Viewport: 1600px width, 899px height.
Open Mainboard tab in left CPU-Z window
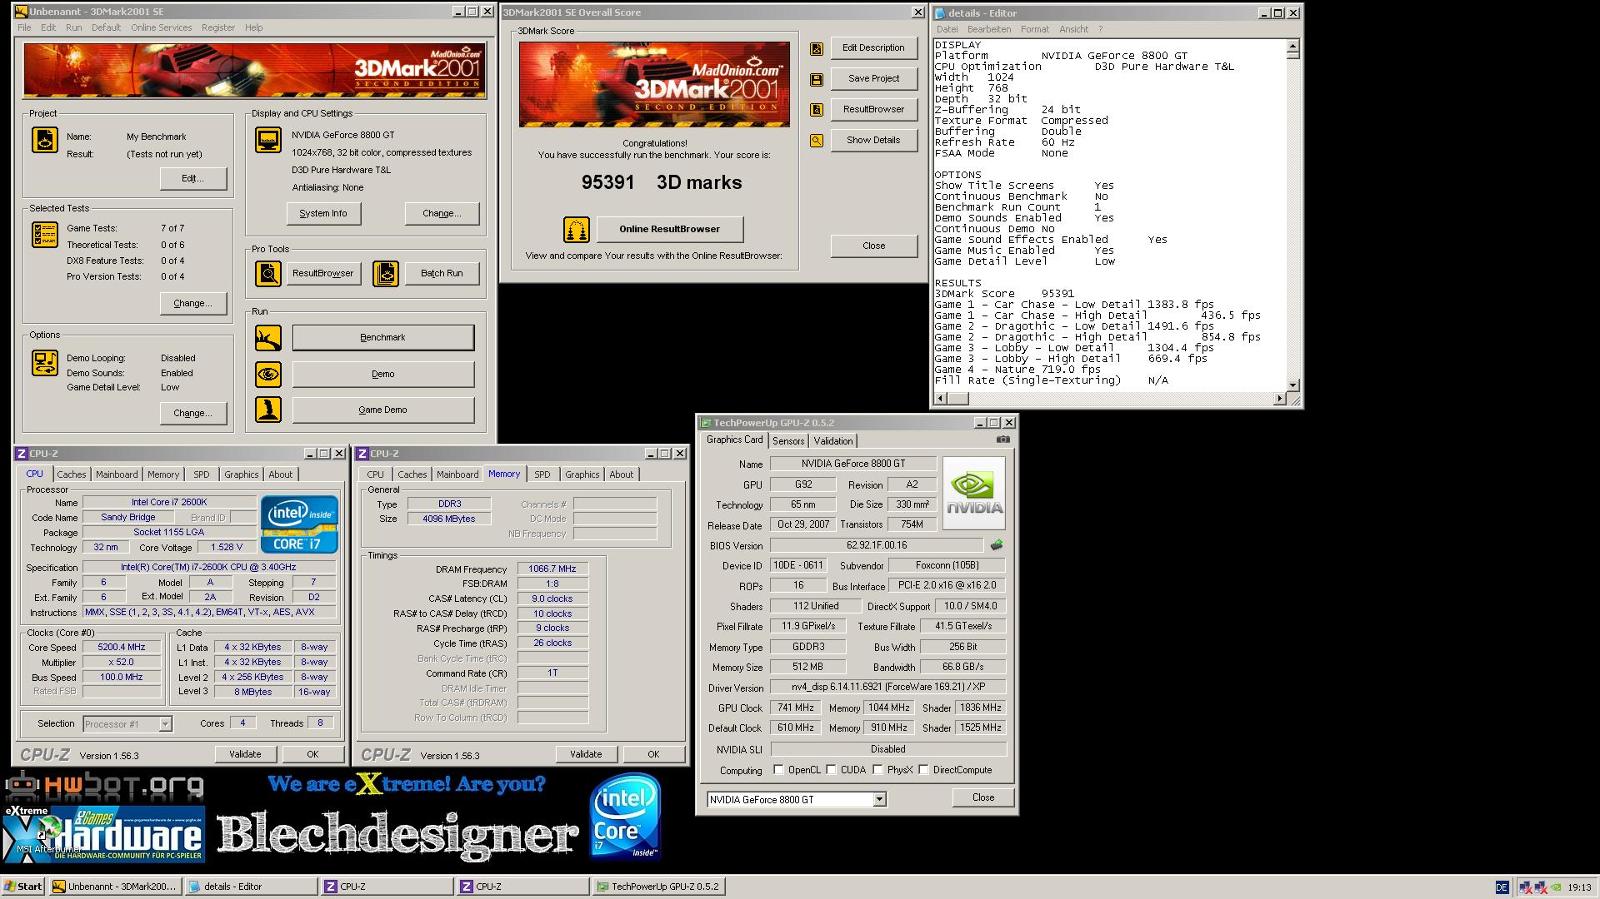pyautogui.click(x=117, y=475)
